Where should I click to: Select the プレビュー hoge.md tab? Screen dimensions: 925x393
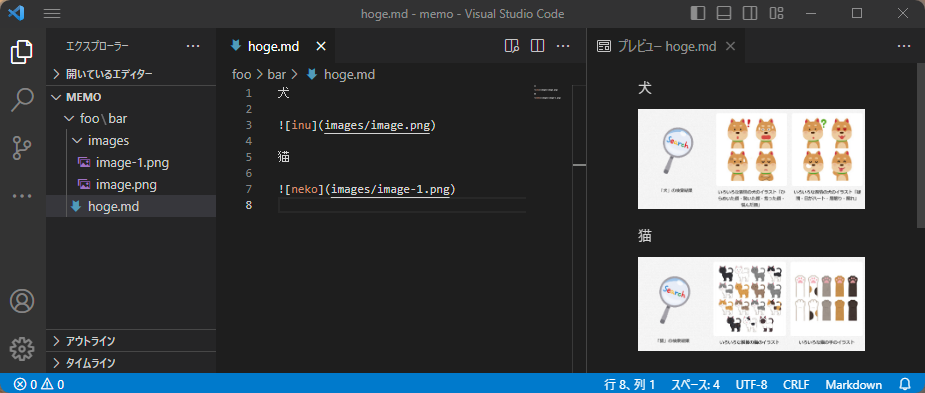pos(667,46)
